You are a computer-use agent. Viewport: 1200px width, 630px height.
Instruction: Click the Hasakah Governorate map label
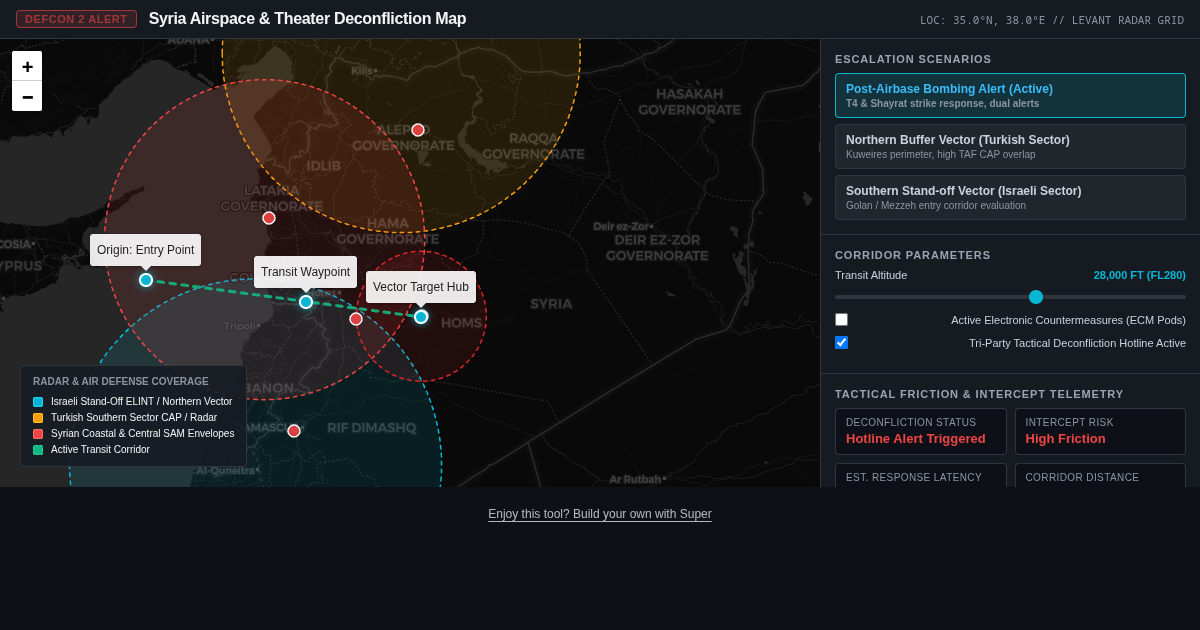690,102
